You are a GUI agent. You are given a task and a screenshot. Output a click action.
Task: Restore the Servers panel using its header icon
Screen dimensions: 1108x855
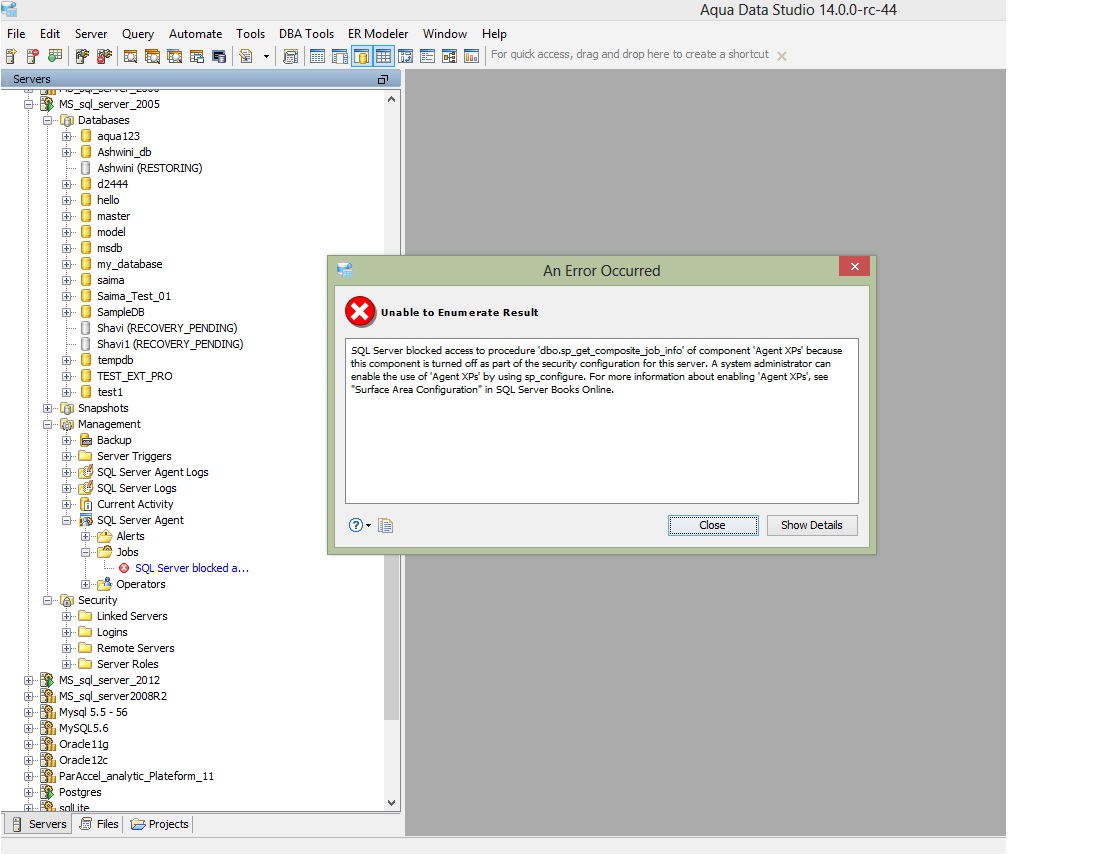tap(383, 79)
